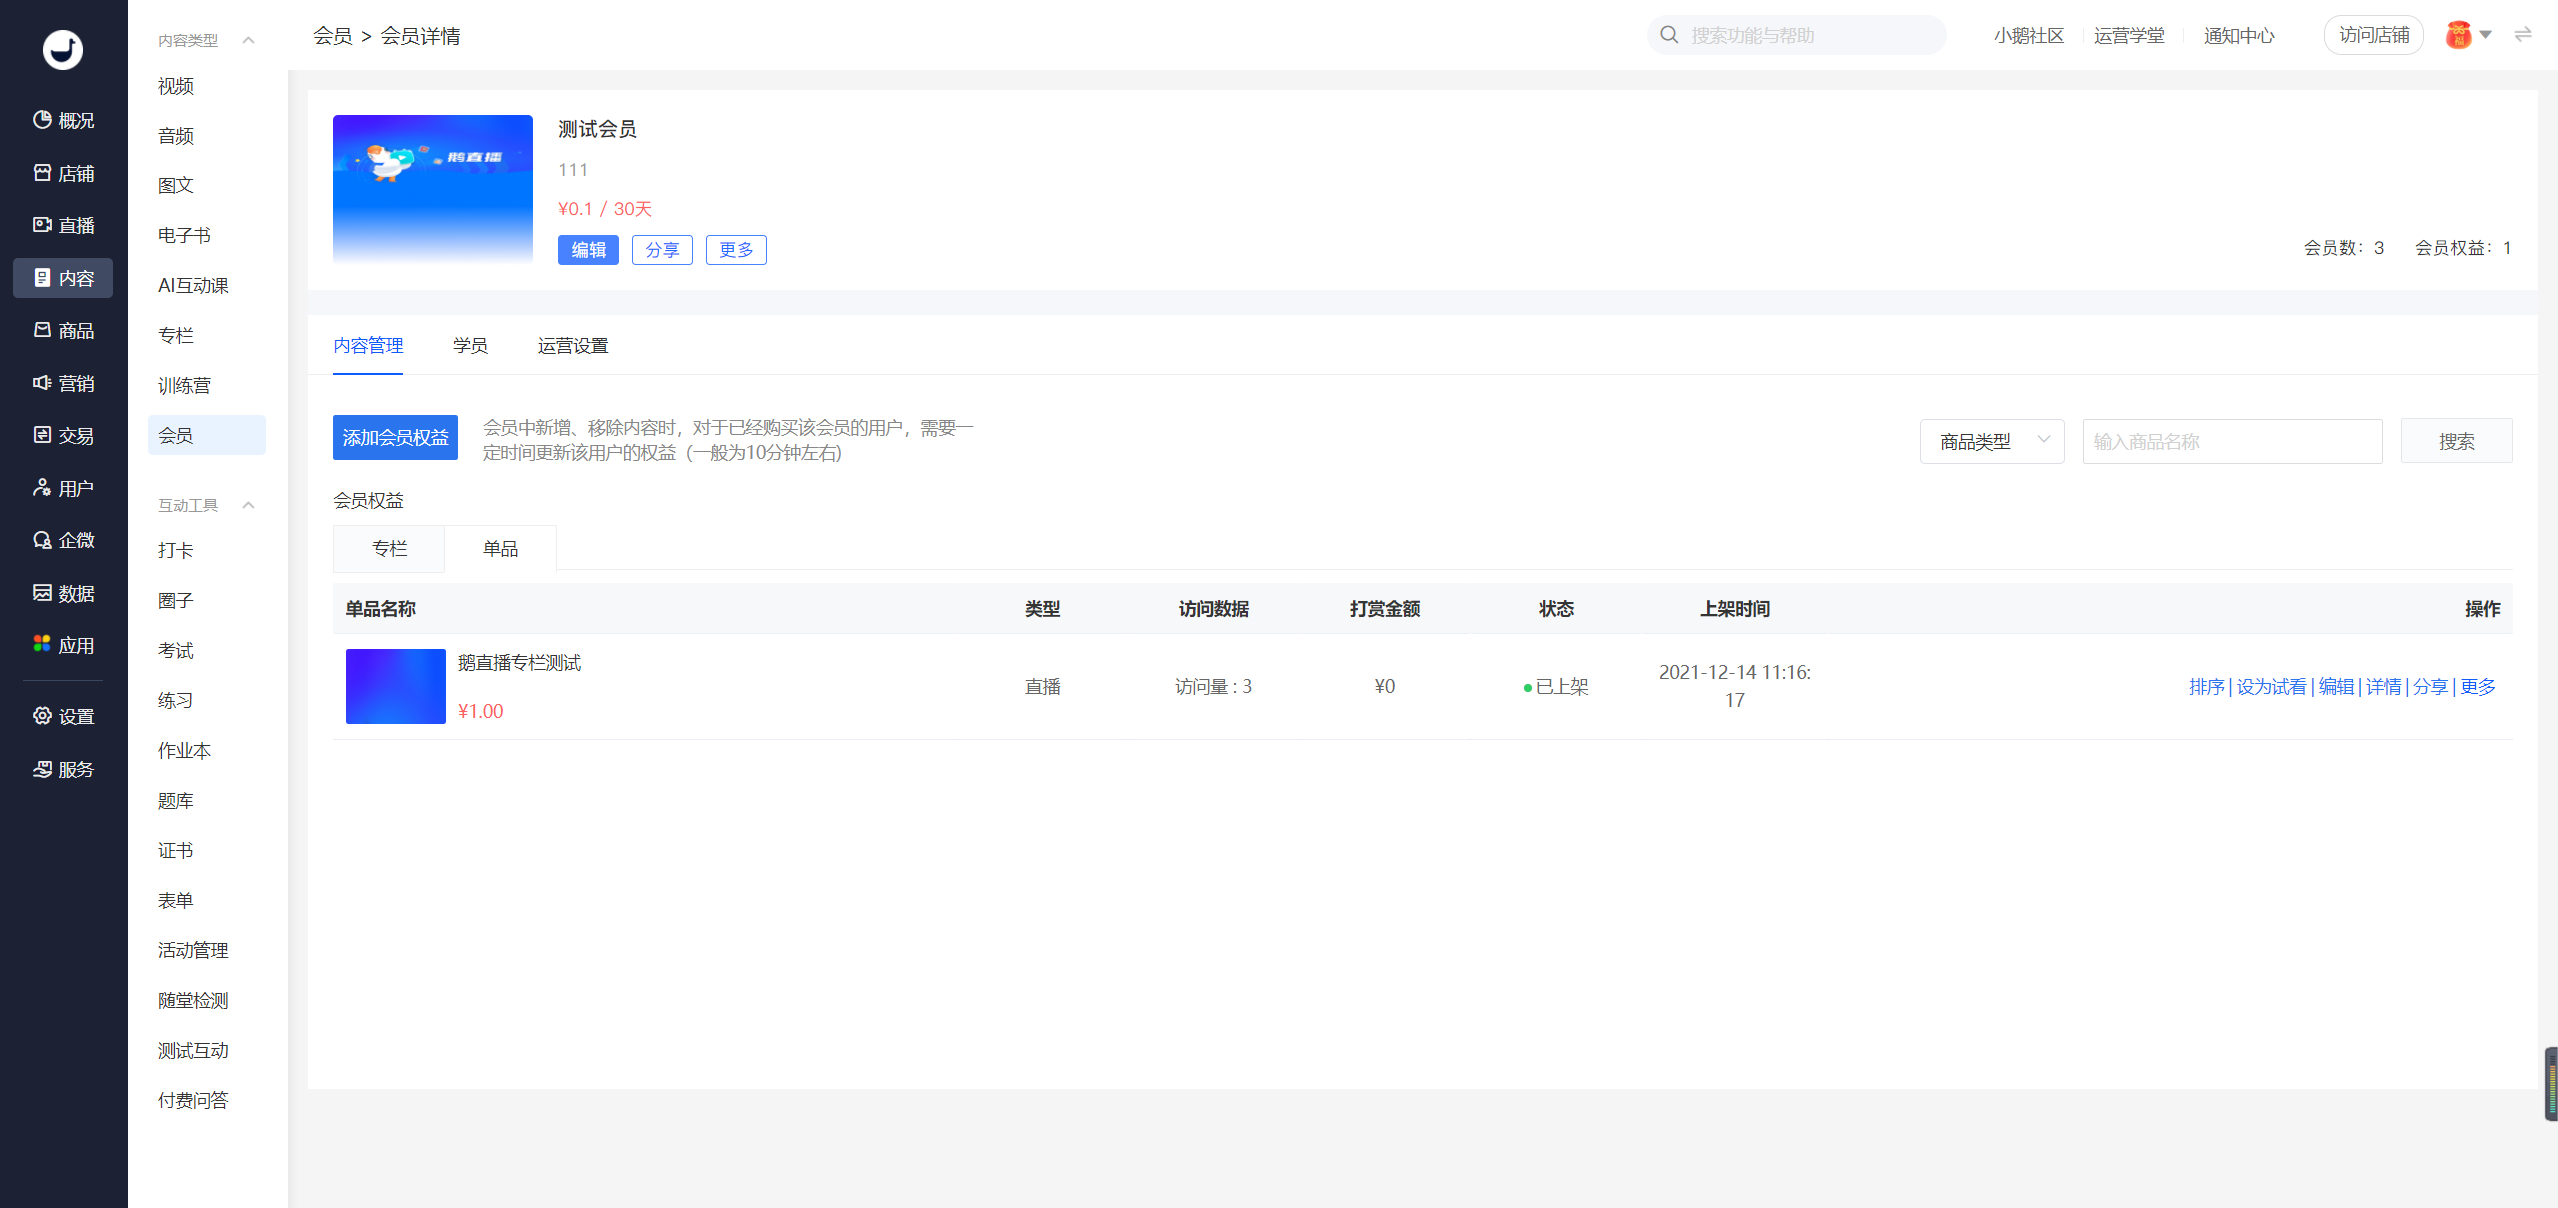
Task: Click the 搜索 button
Action: click(x=2456, y=441)
